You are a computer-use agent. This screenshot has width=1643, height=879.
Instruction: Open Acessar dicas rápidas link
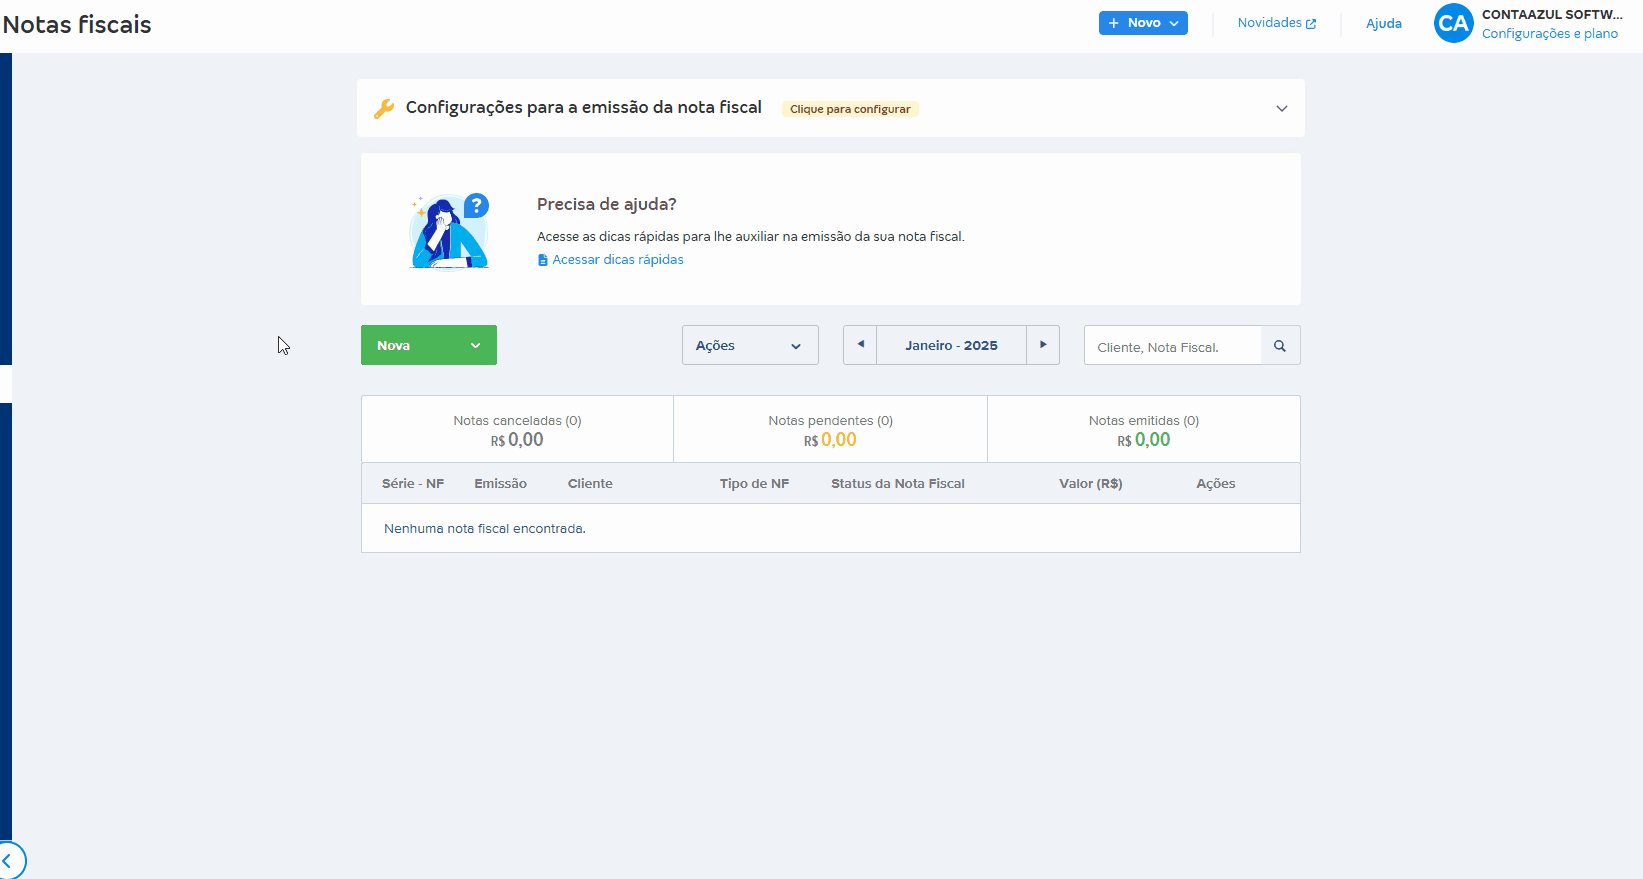(x=617, y=260)
